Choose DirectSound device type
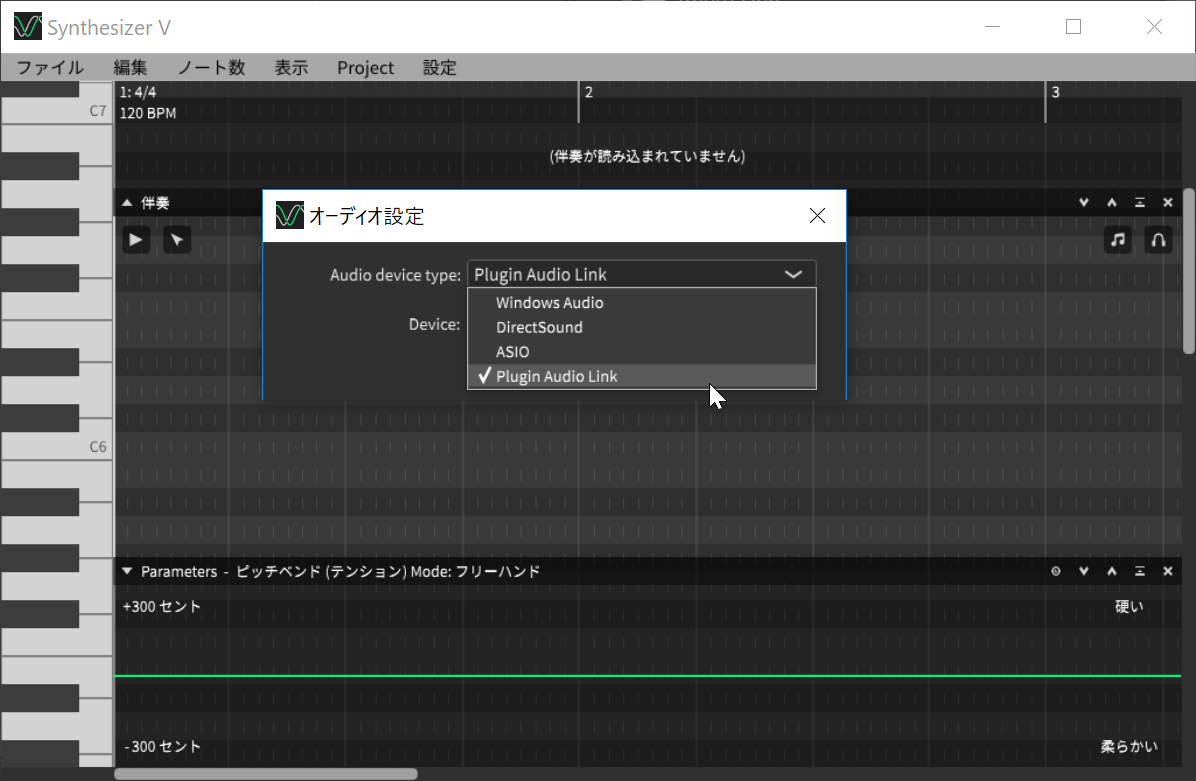1196x781 pixels. [641, 327]
